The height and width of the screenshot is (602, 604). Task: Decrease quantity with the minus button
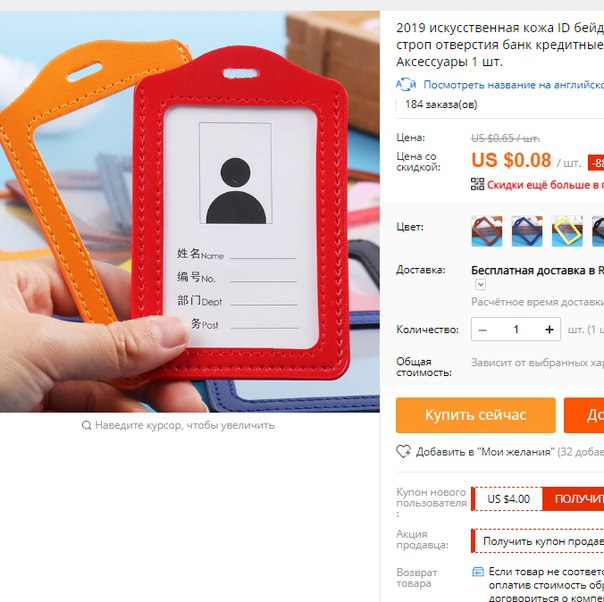(x=482, y=330)
